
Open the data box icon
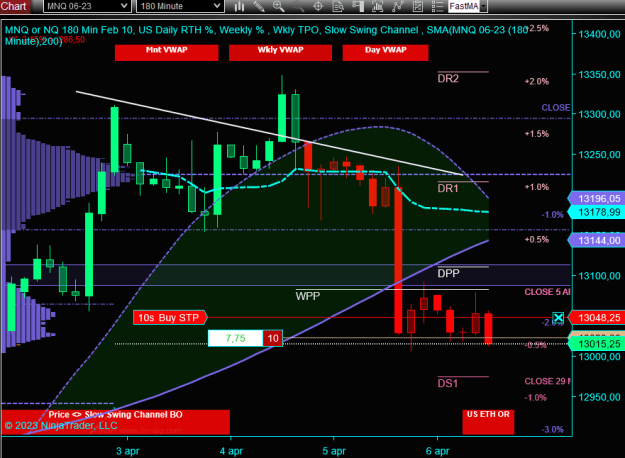tap(338, 6)
